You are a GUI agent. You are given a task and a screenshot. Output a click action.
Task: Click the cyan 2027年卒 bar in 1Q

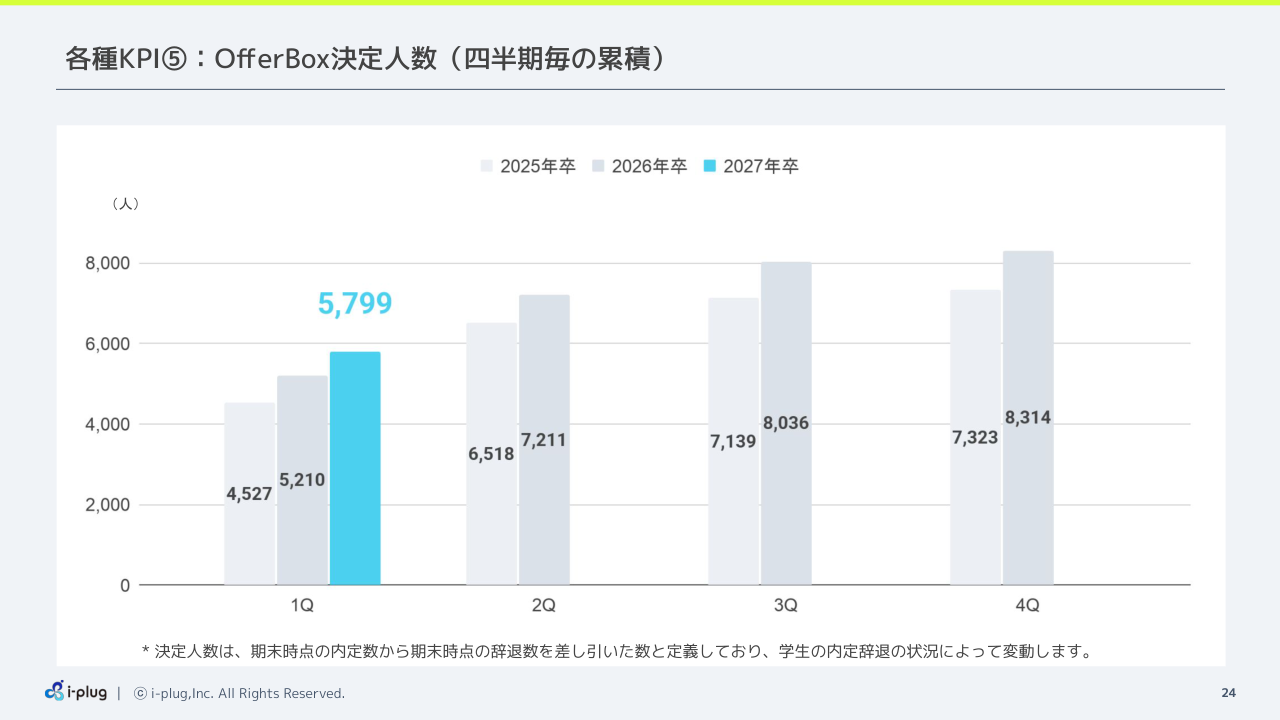click(355, 468)
